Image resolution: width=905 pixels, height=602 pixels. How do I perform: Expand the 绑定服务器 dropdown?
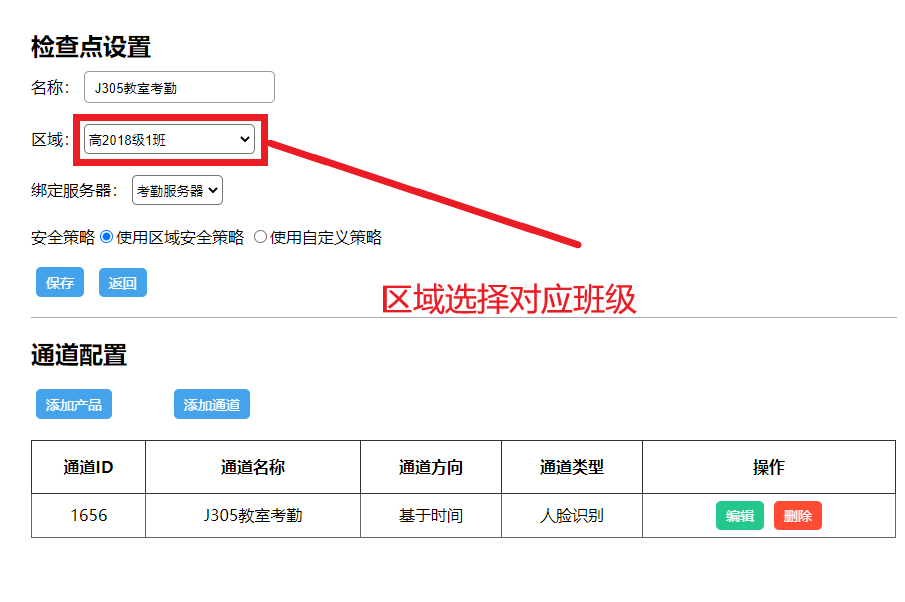tap(177, 190)
